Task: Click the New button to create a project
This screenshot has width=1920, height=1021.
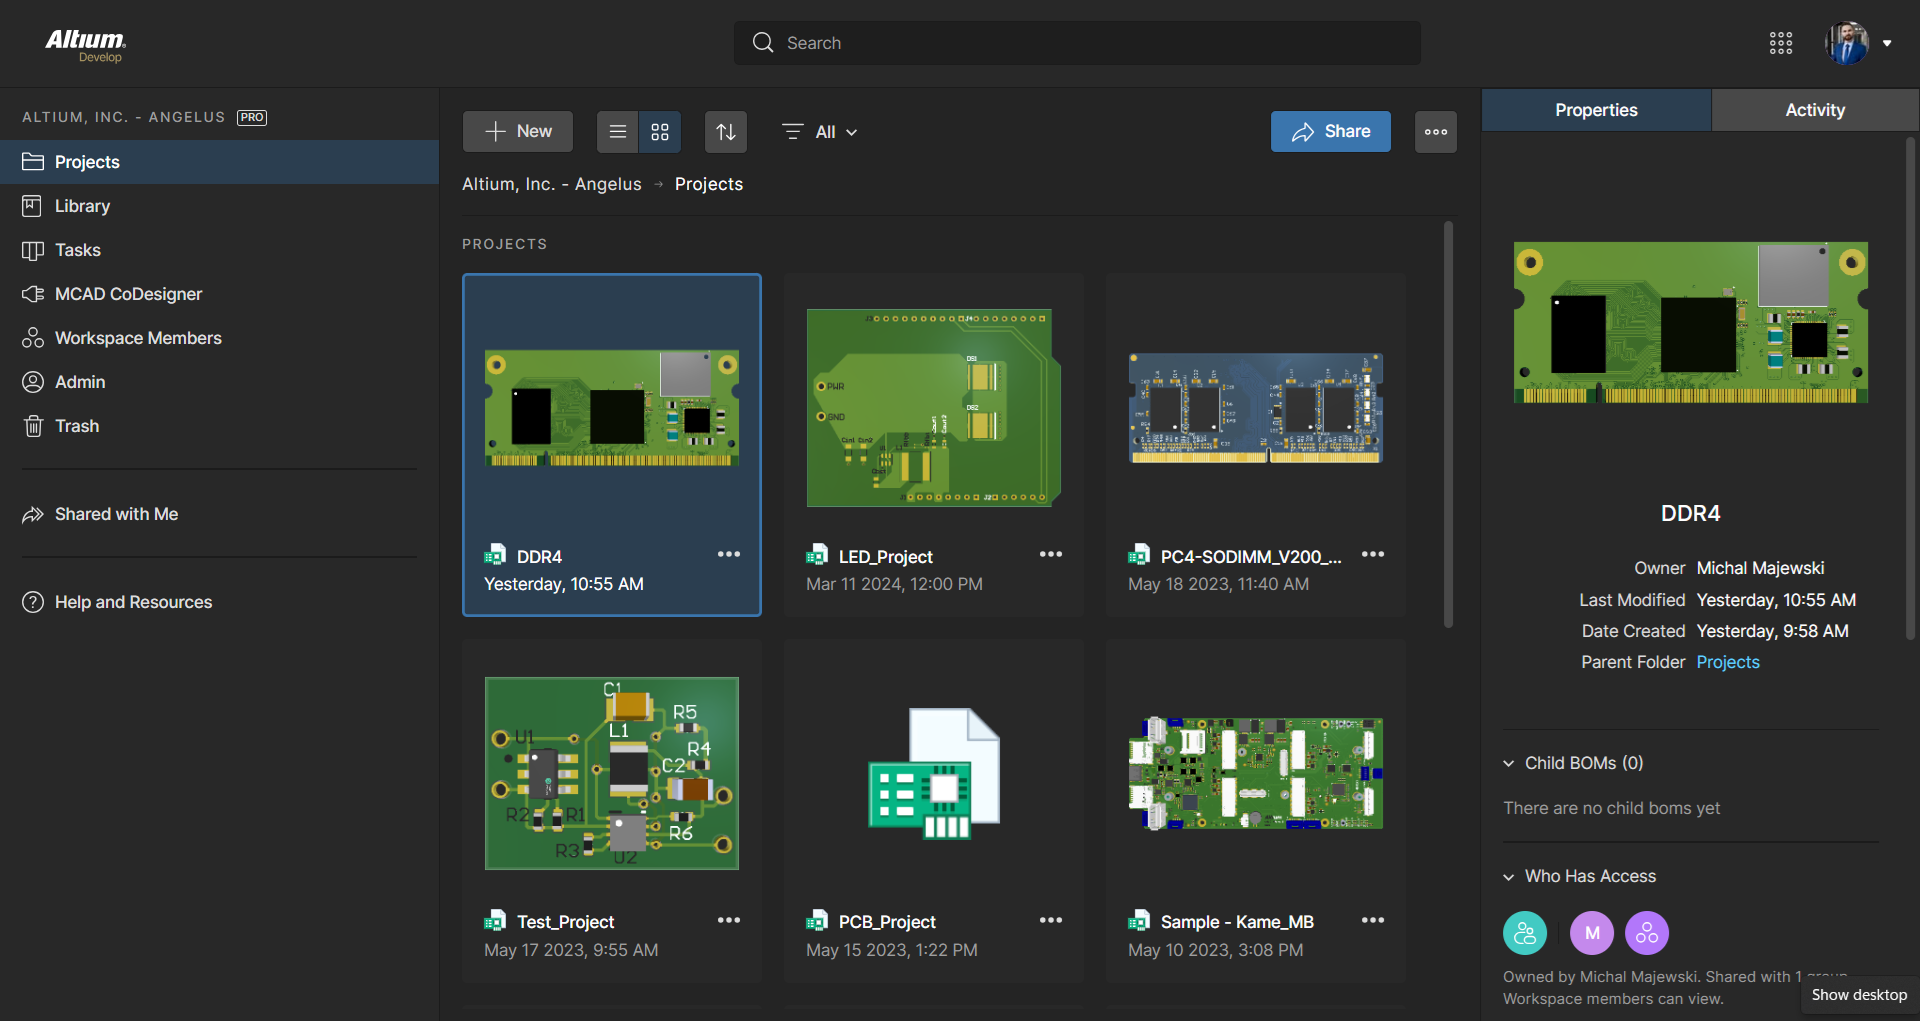Action: (517, 131)
